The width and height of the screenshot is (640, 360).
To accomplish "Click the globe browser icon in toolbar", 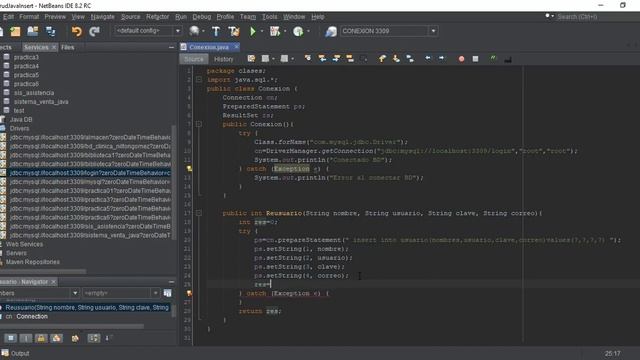I will [x=194, y=31].
